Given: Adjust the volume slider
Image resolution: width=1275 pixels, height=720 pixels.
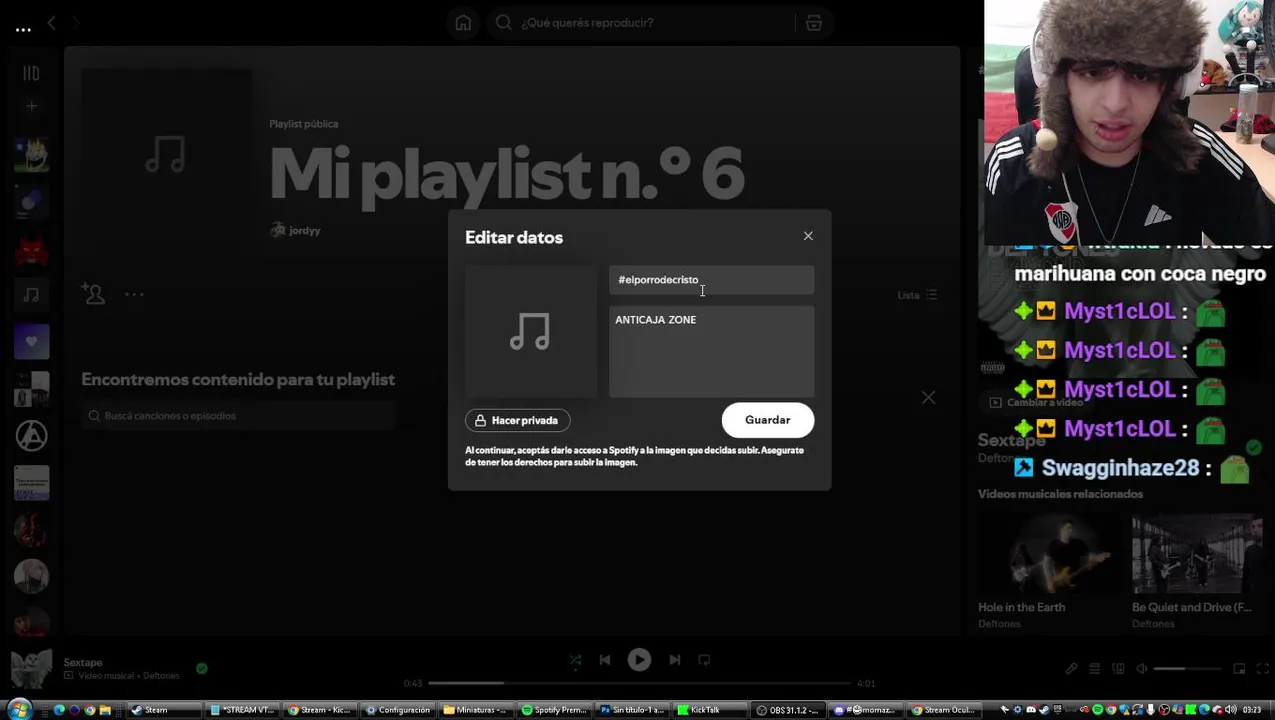Looking at the screenshot, I should click(1187, 669).
